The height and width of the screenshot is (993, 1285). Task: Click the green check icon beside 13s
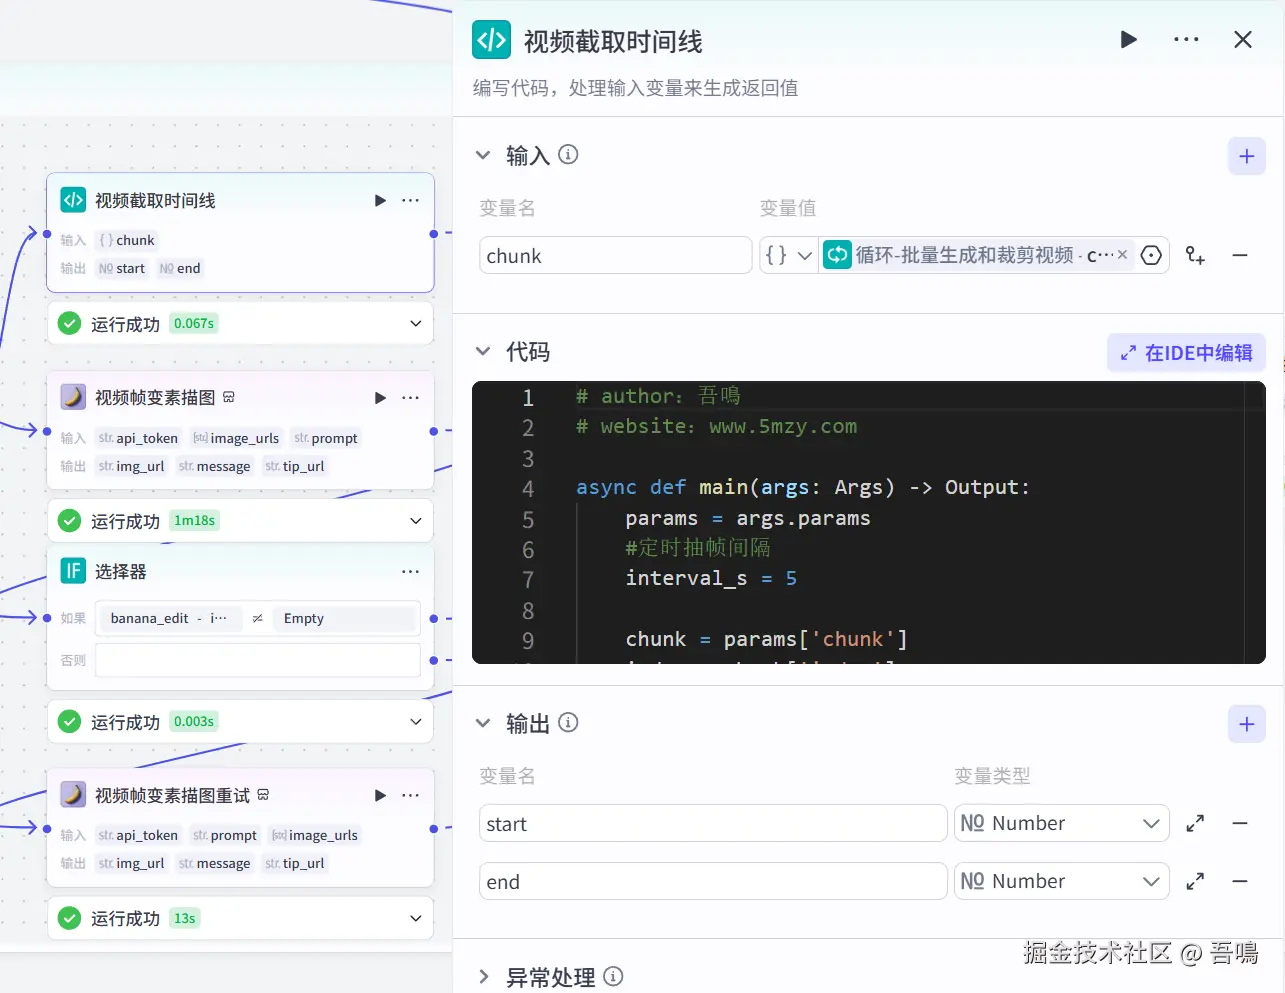tap(69, 918)
